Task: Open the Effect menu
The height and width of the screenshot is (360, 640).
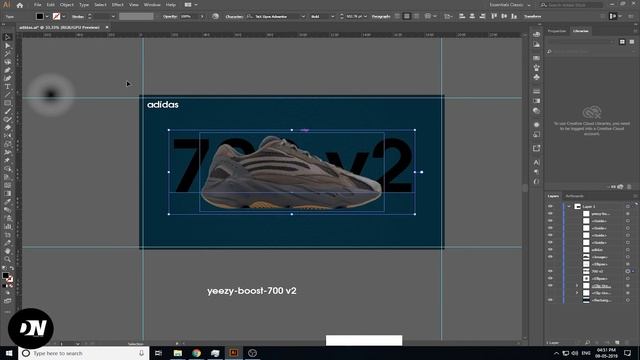Action: click(118, 5)
